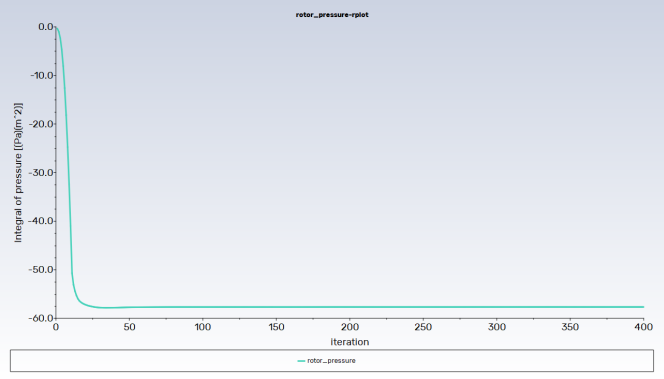Click the y-axis tick label 0.0

(46, 27)
